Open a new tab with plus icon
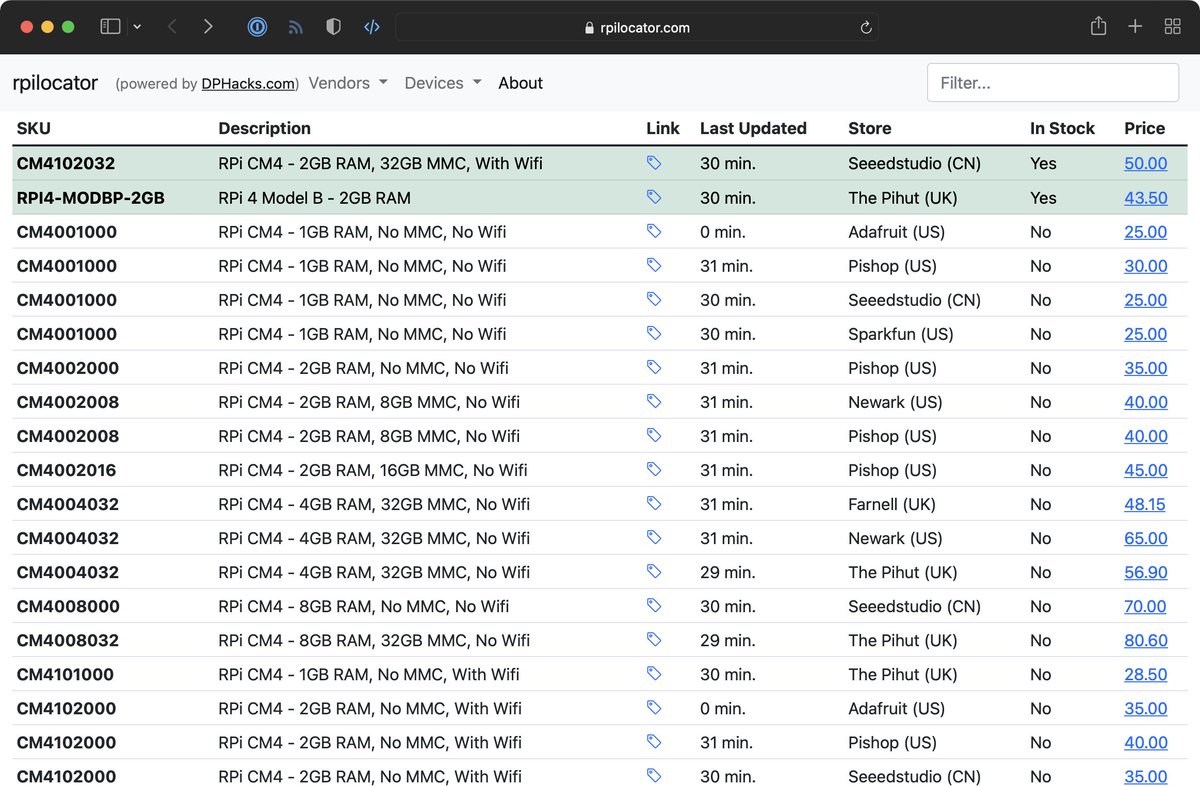 (1135, 27)
